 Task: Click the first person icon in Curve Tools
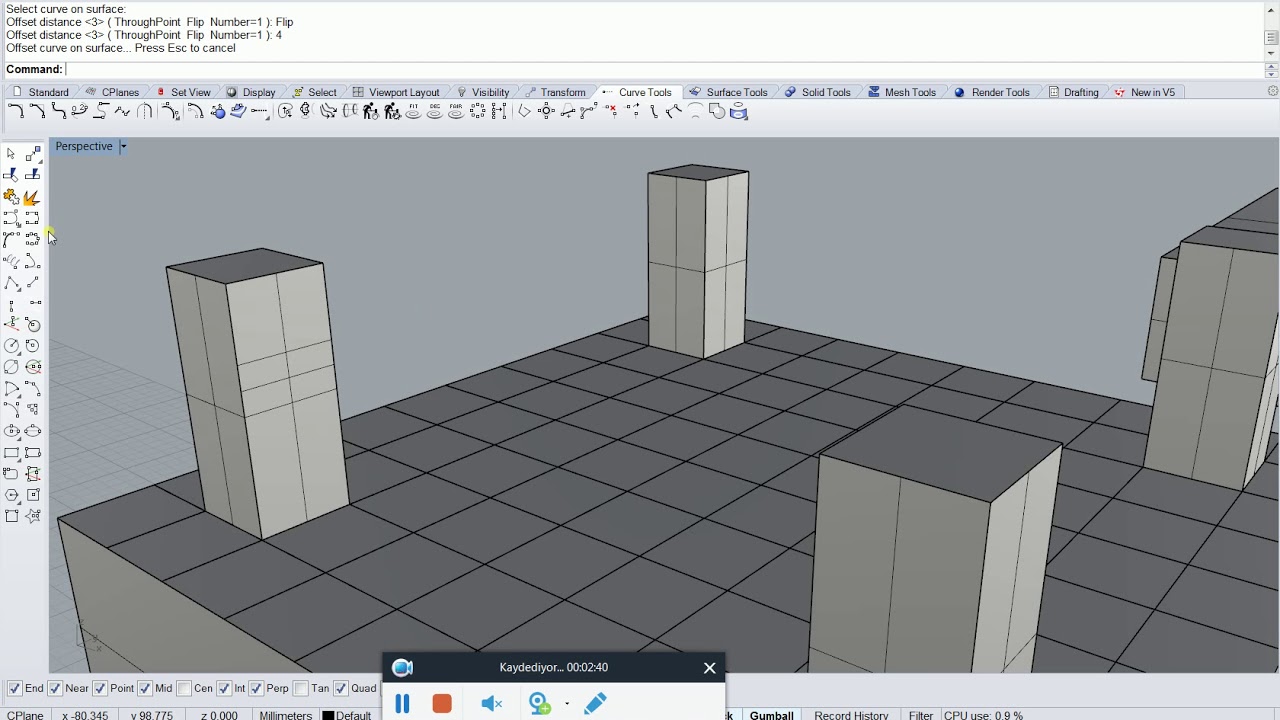point(371,112)
